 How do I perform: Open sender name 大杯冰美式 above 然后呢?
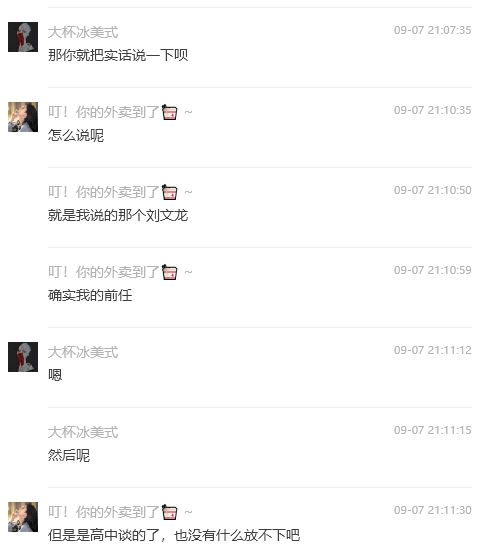pyautogui.click(x=83, y=432)
